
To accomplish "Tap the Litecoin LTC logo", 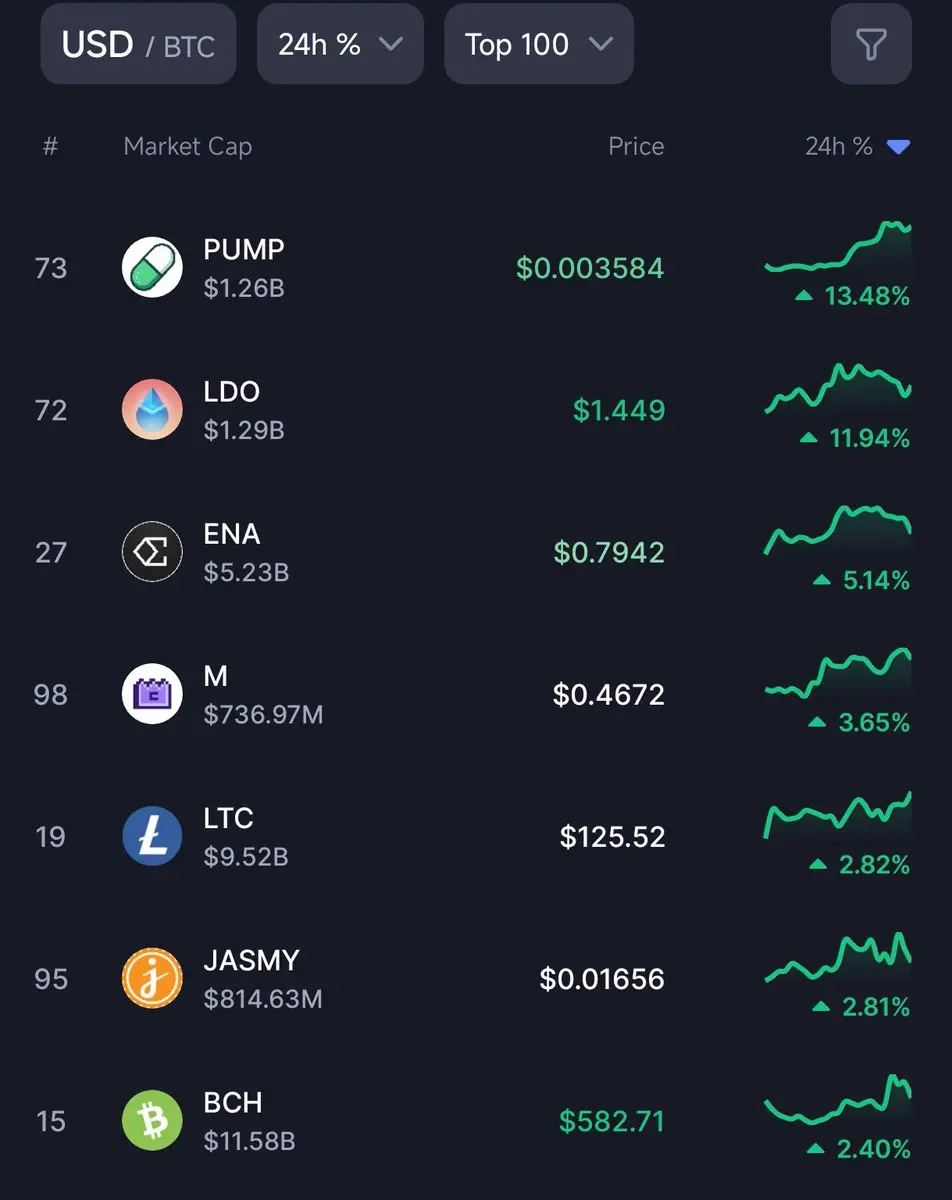I will point(152,836).
